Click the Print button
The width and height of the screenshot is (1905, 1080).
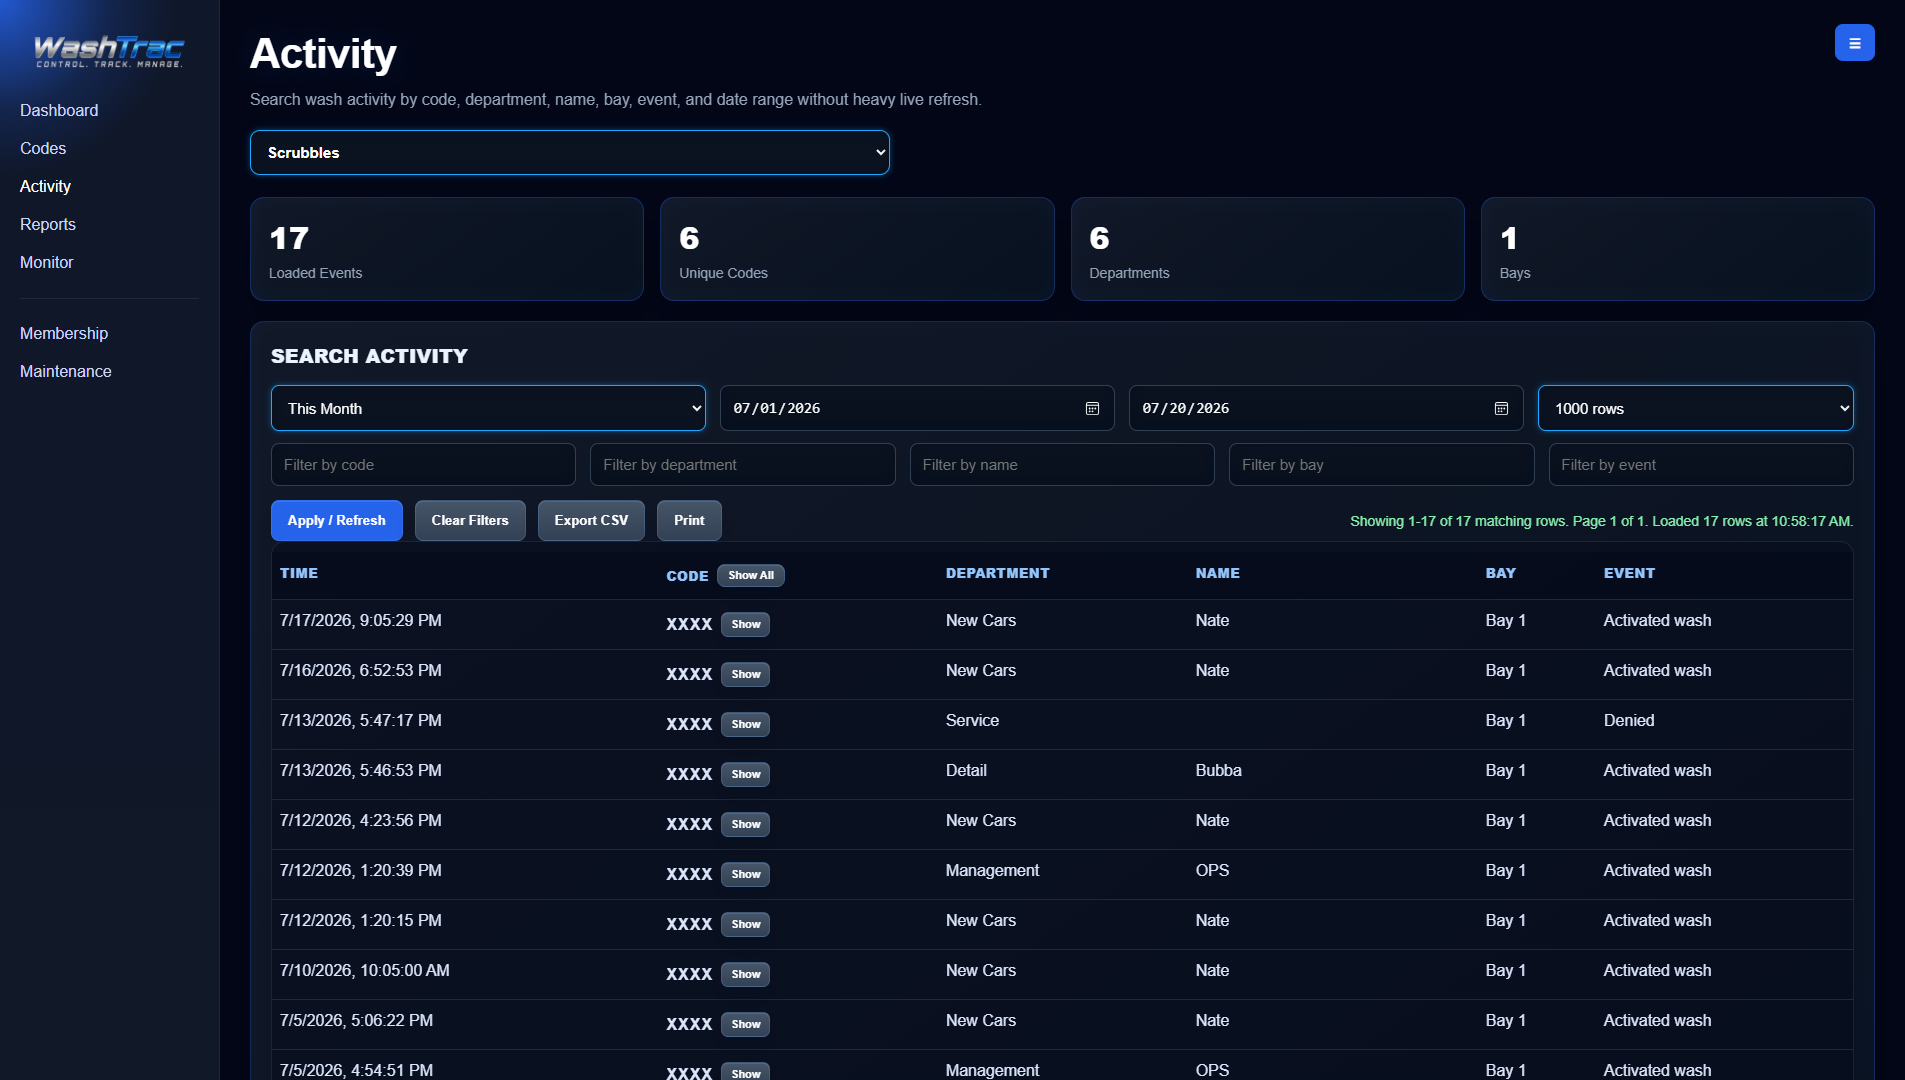click(689, 520)
